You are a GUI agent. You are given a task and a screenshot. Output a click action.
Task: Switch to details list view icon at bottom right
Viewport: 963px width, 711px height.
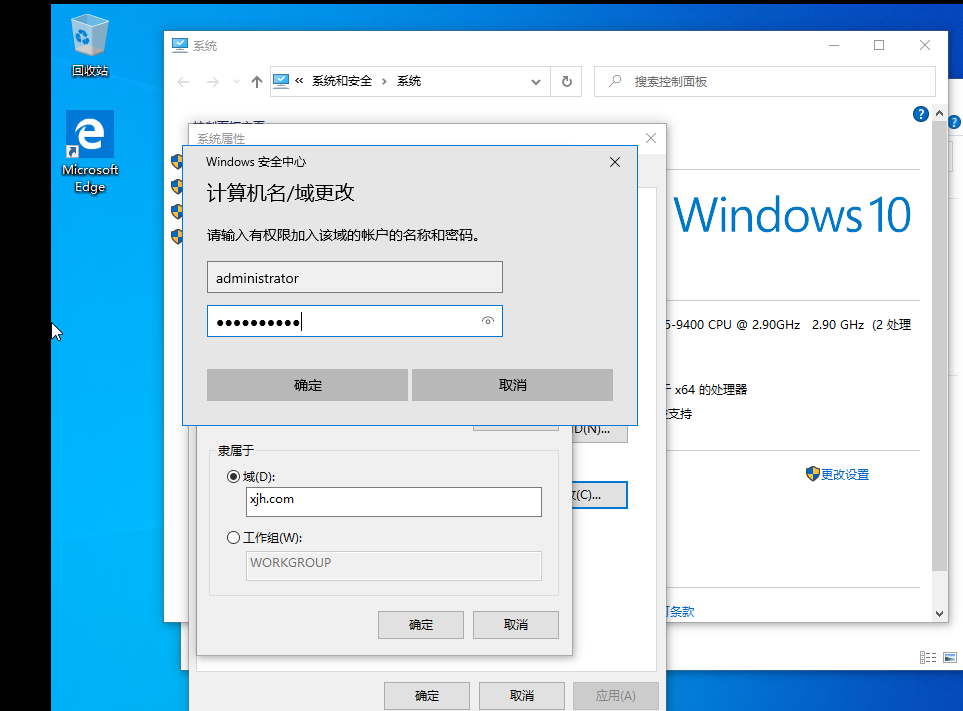pyautogui.click(x=927, y=658)
